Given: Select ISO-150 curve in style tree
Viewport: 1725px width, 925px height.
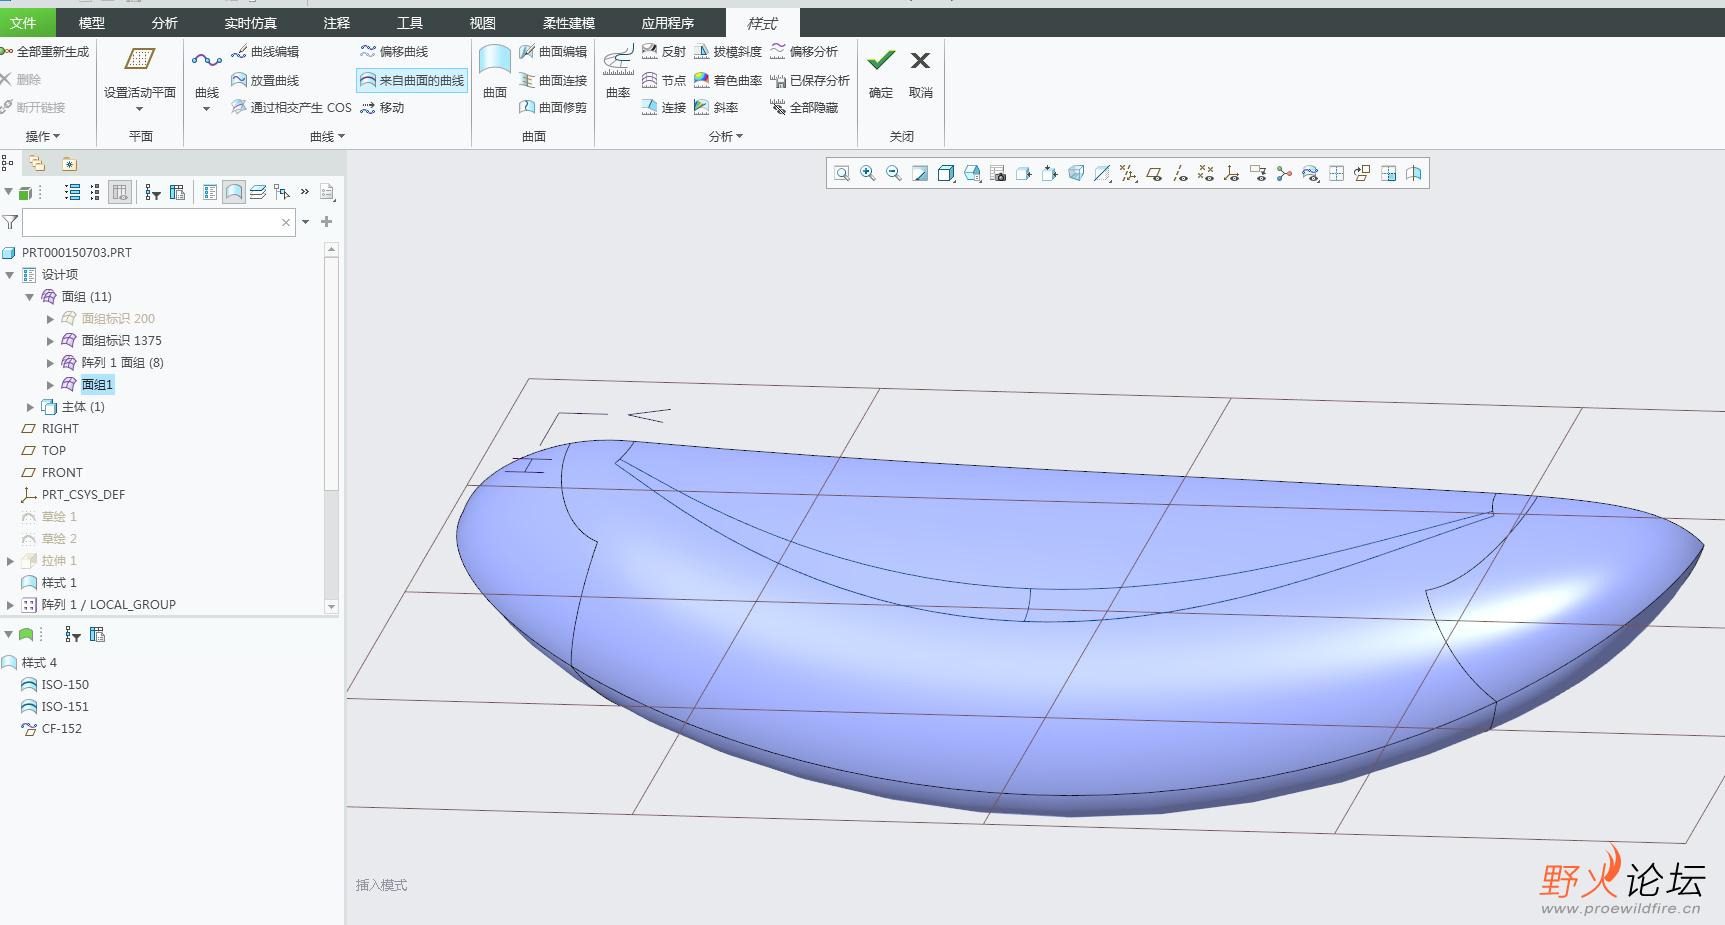Looking at the screenshot, I should [x=55, y=685].
